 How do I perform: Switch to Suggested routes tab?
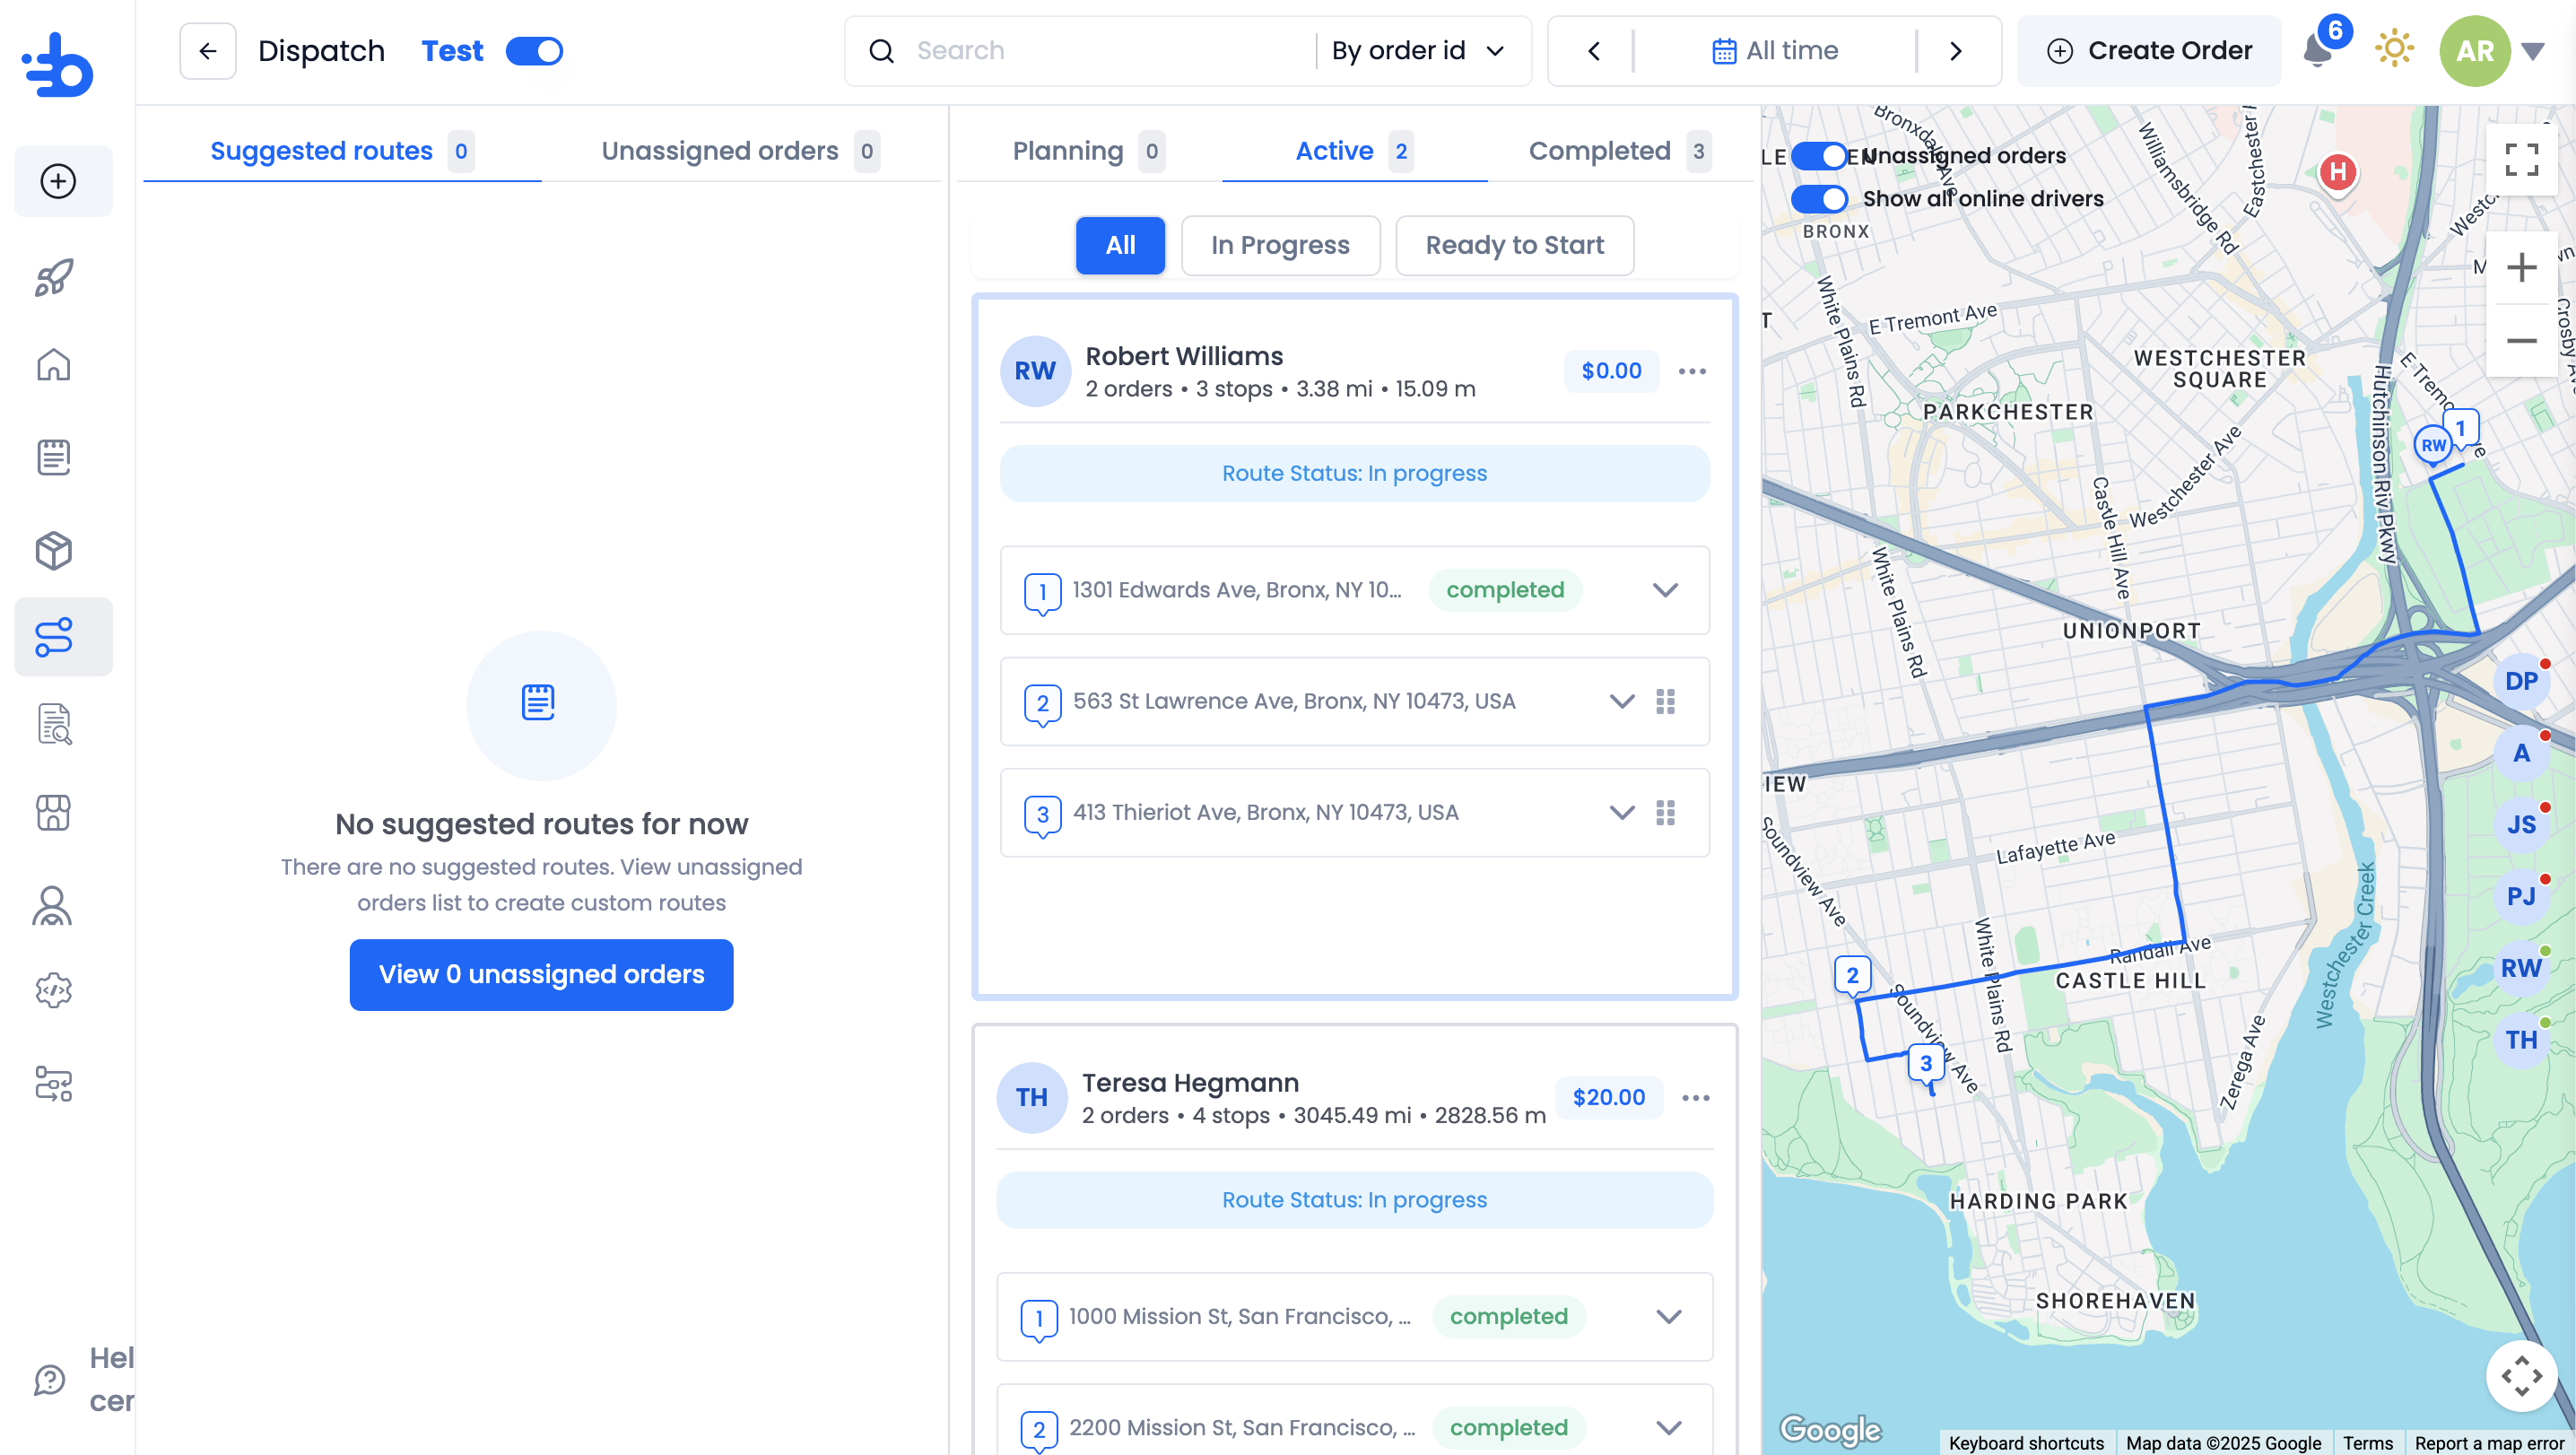coord(342,151)
